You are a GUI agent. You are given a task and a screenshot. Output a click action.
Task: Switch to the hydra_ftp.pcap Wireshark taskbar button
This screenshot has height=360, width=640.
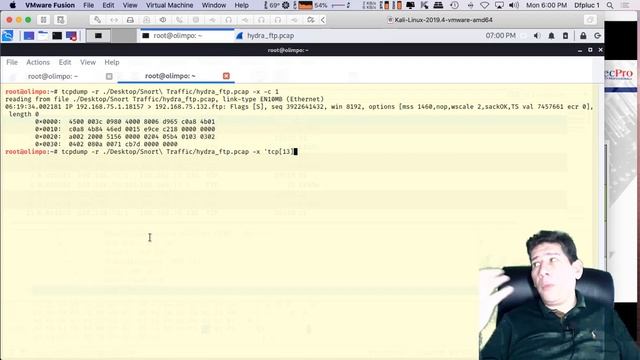click(265, 36)
